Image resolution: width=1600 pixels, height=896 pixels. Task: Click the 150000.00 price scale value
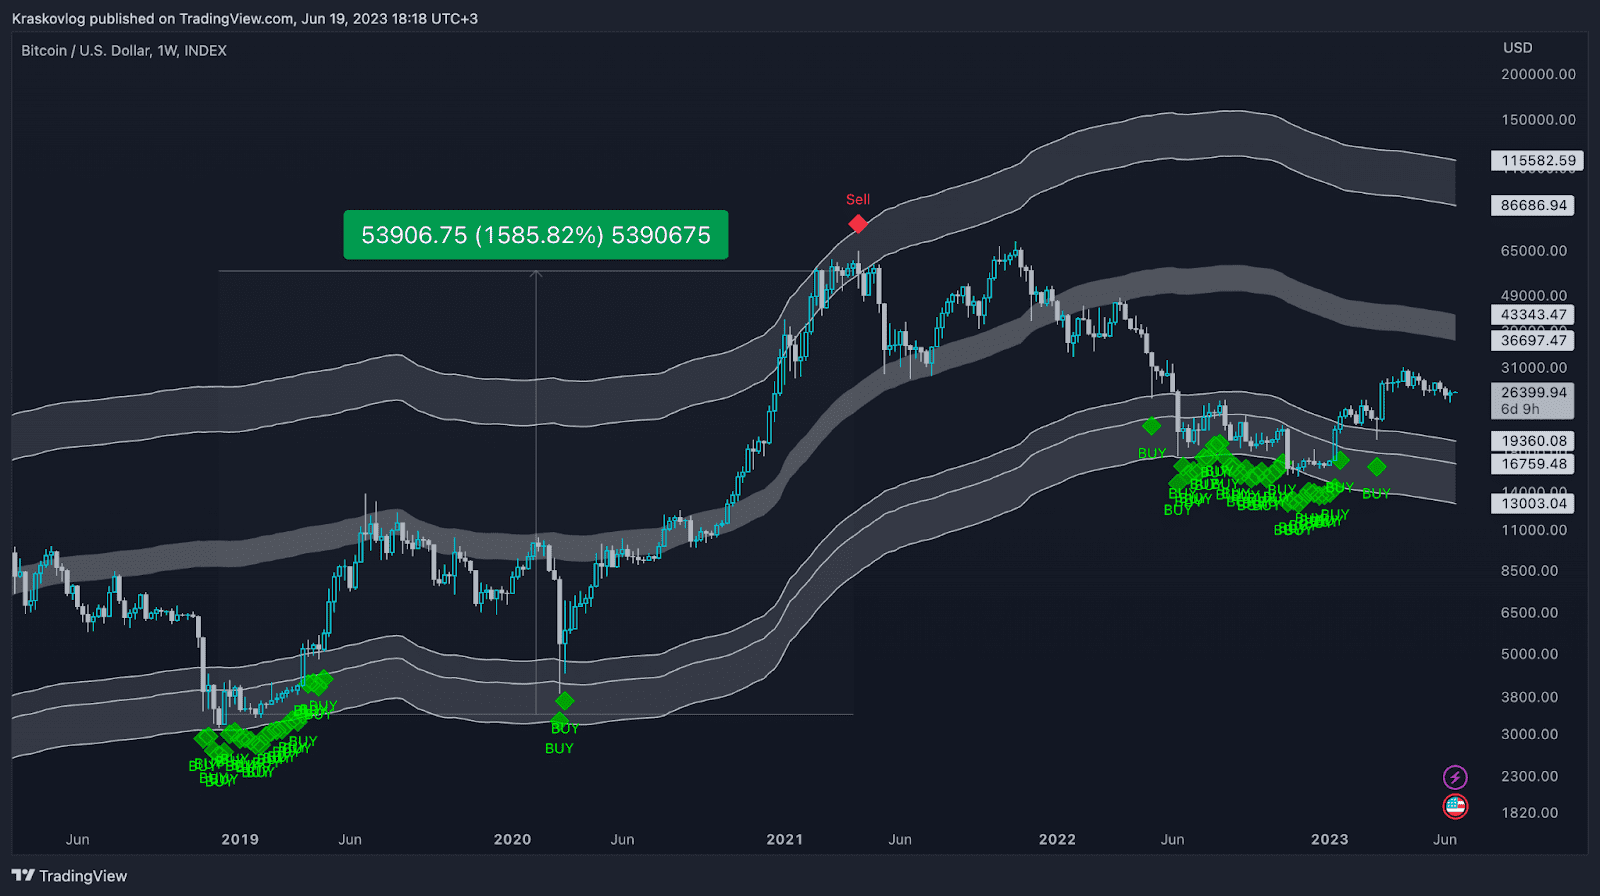tap(1538, 119)
